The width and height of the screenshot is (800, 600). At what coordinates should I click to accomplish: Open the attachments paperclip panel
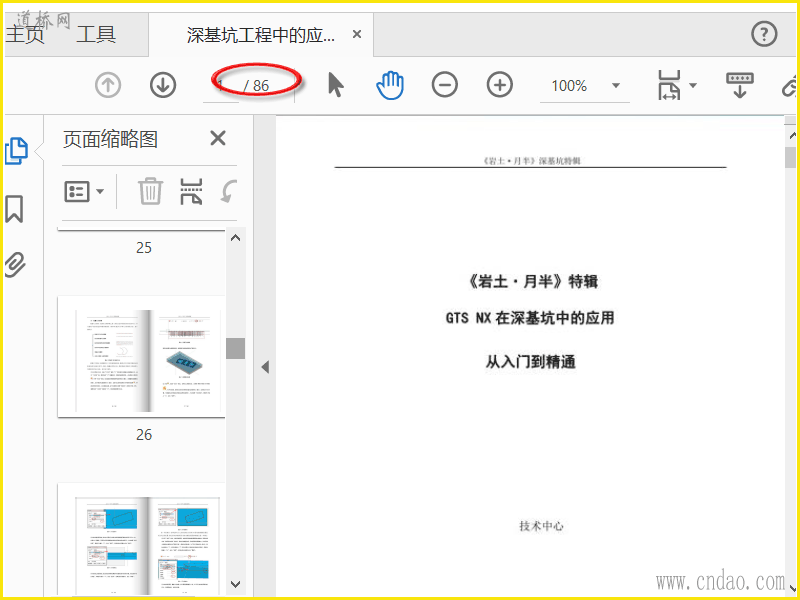click(x=15, y=264)
